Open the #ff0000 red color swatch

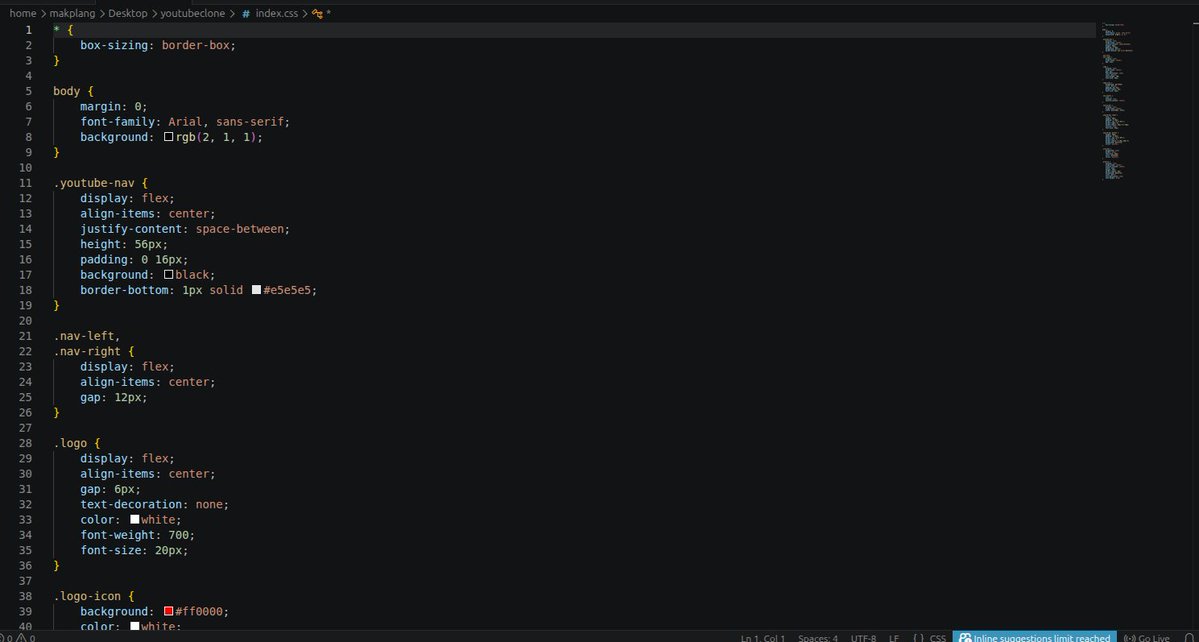[x=169, y=611]
